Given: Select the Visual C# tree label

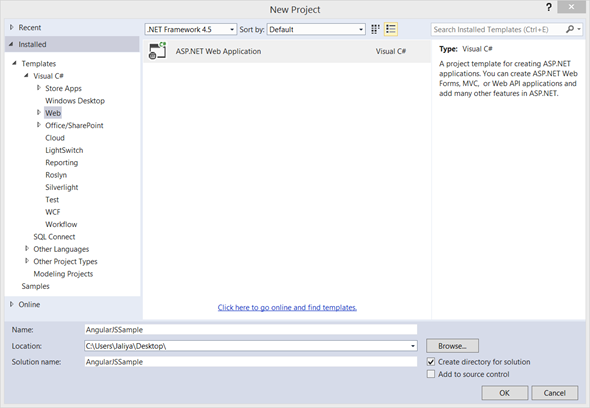Looking at the screenshot, I should [x=49, y=76].
